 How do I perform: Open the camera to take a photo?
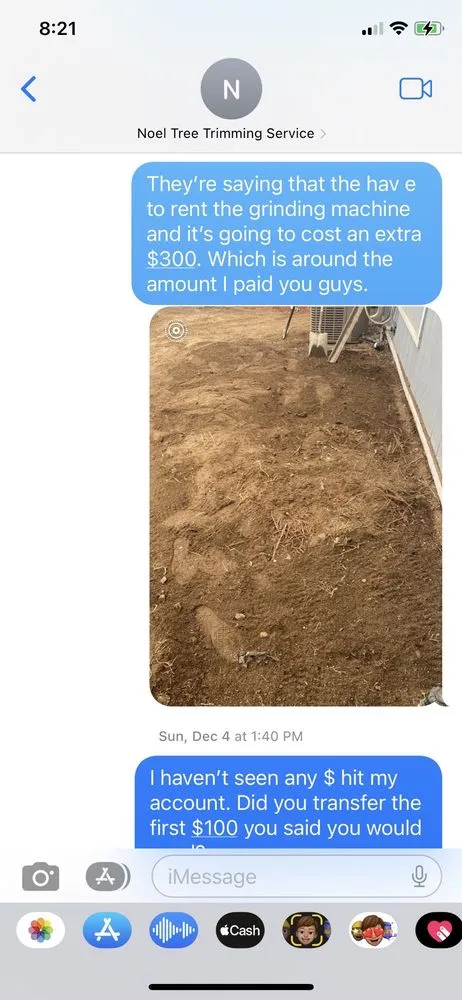[40, 877]
